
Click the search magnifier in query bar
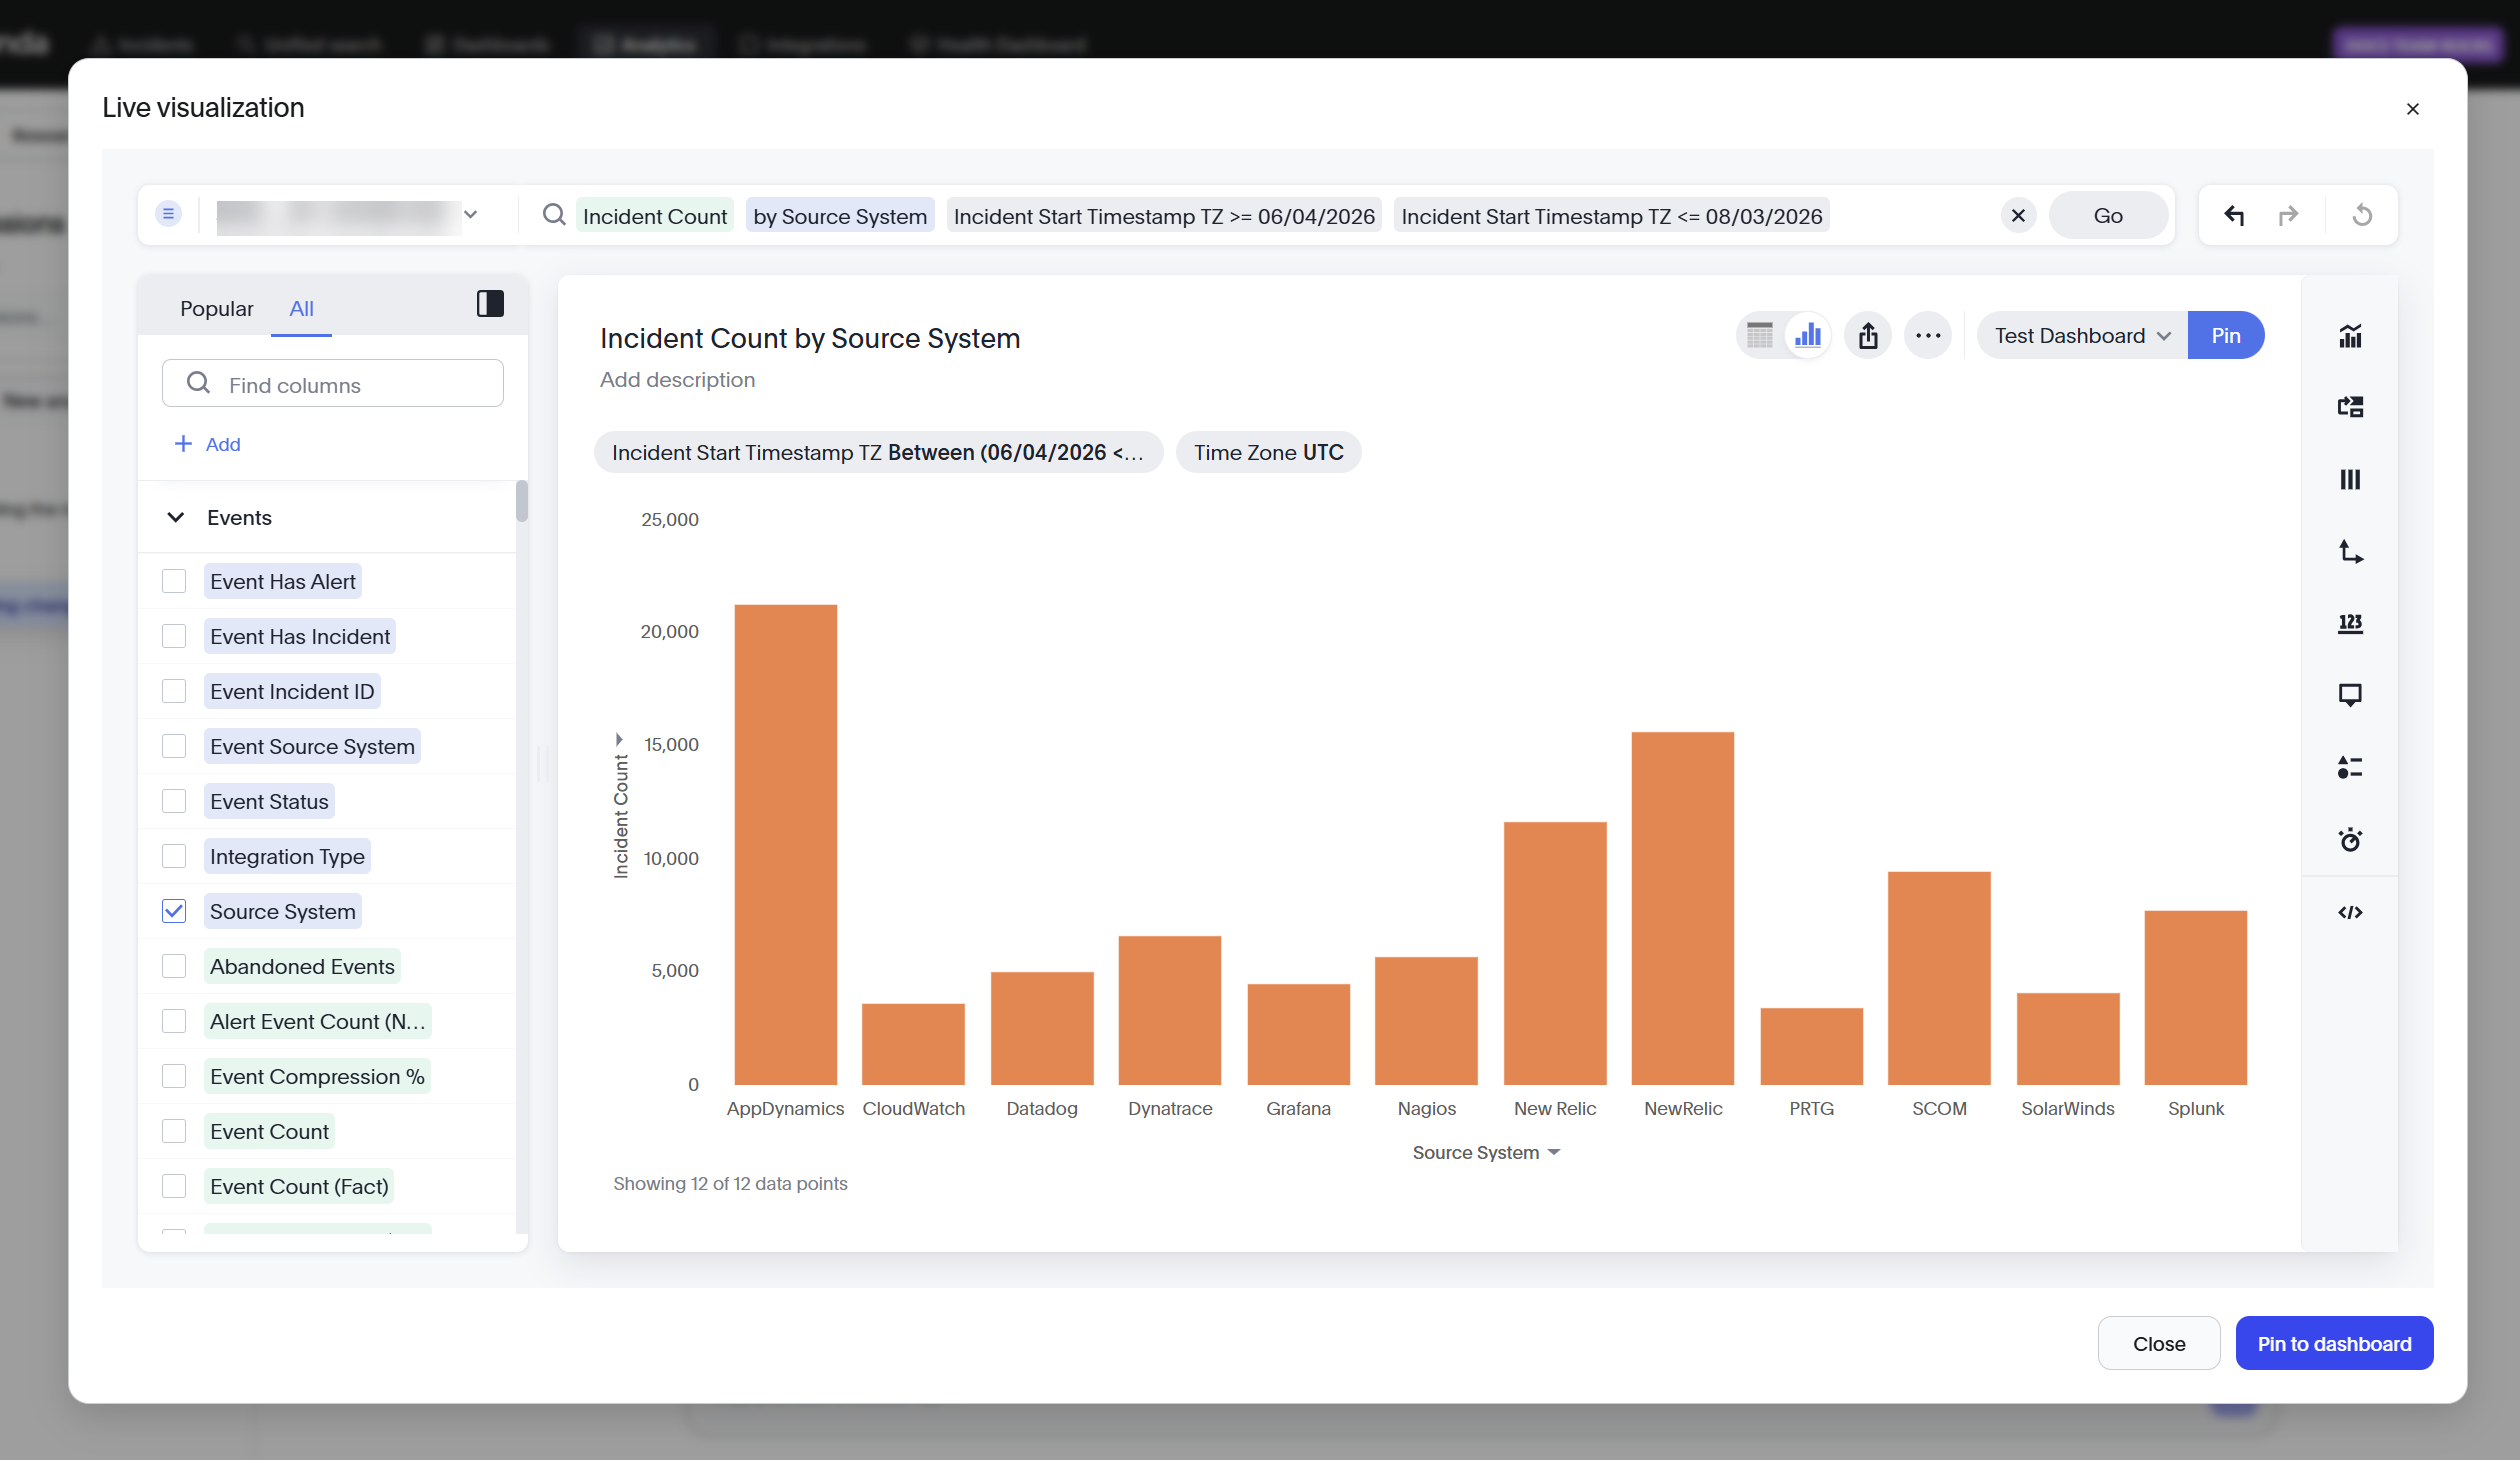(x=554, y=215)
